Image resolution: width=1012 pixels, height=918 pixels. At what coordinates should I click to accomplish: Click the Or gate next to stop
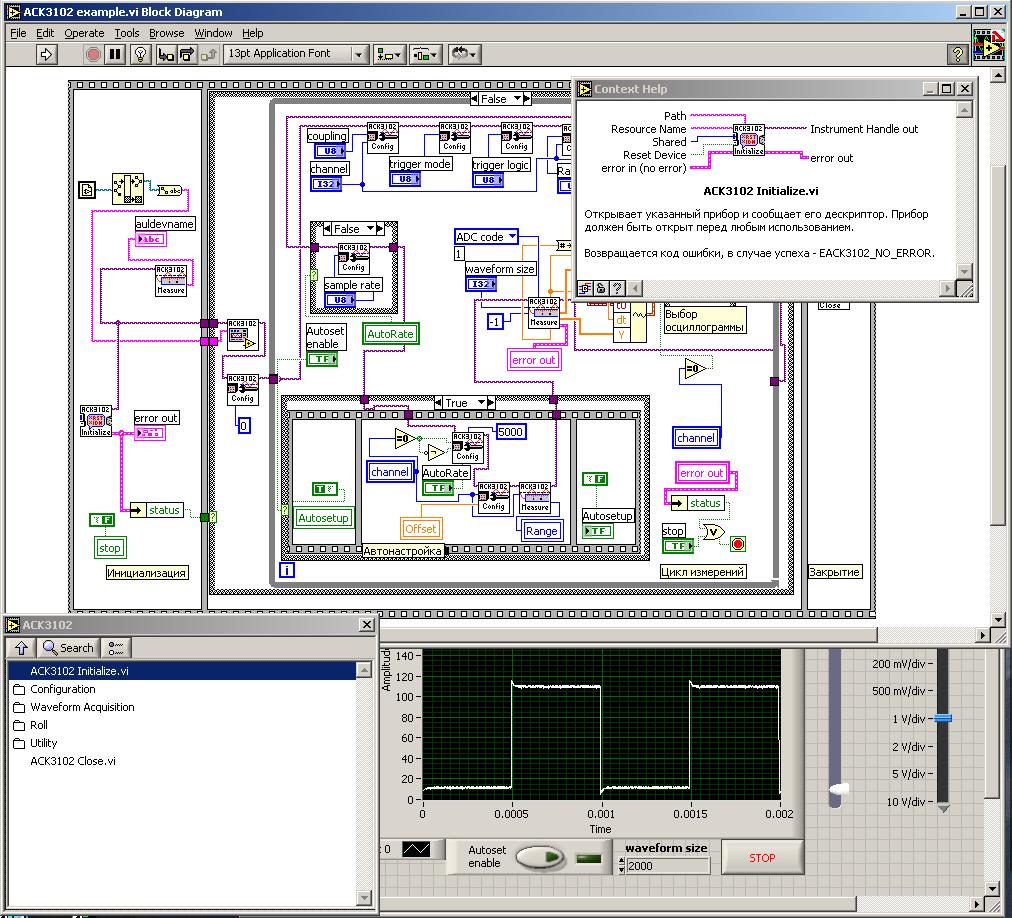[x=712, y=533]
